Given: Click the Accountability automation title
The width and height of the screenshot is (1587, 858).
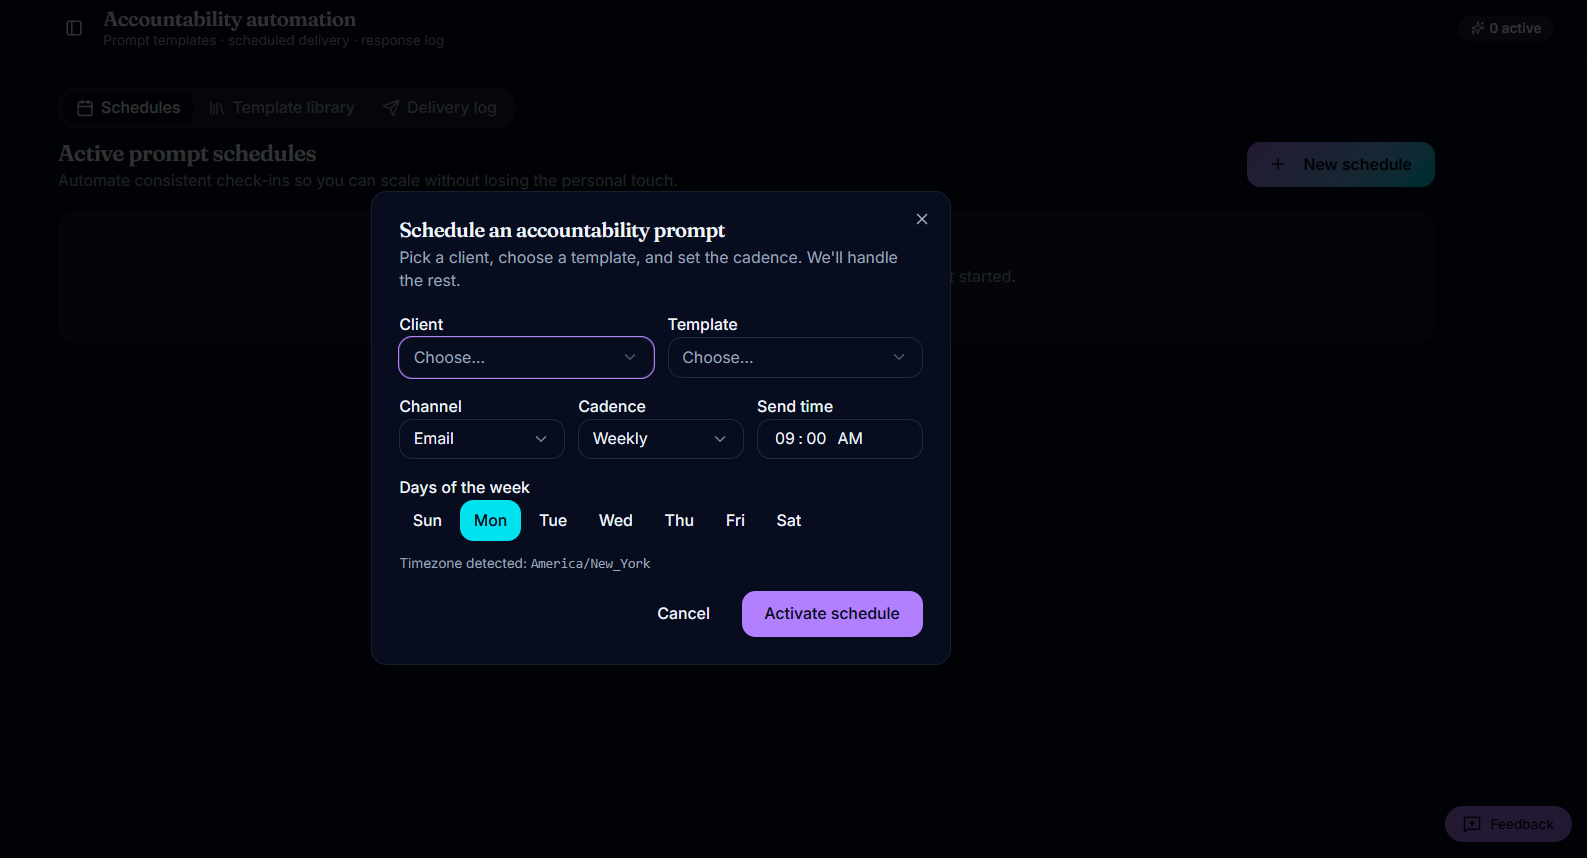Looking at the screenshot, I should (x=229, y=19).
